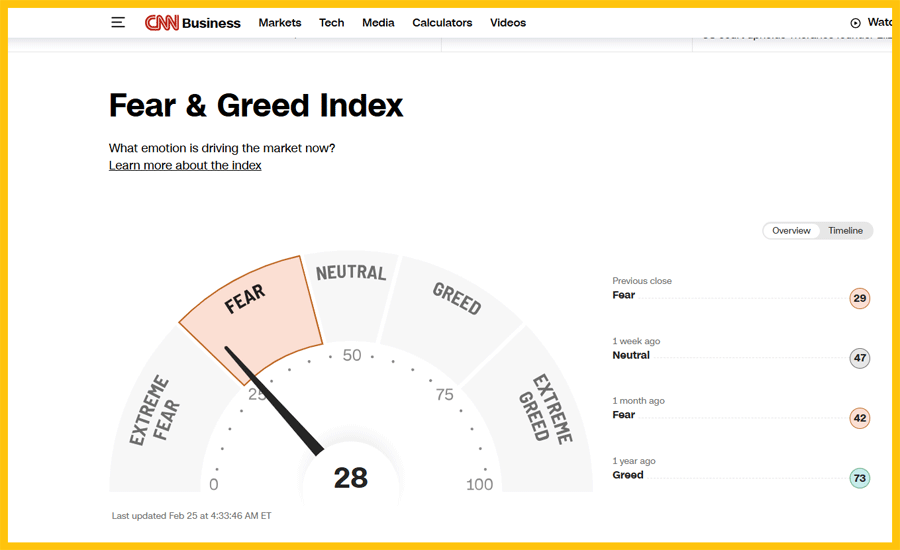Viewport: 900px width, 550px height.
Task: Open the Calculators page
Action: coord(442,22)
